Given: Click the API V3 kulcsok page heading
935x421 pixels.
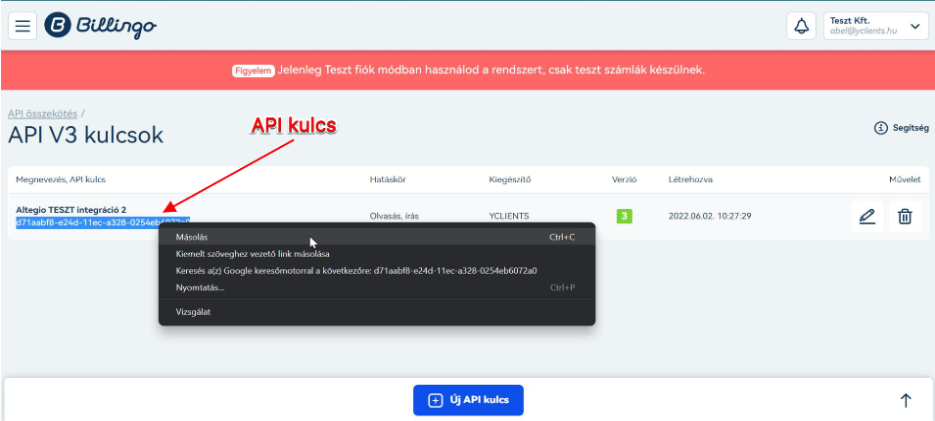Looking at the screenshot, I should click(x=85, y=135).
